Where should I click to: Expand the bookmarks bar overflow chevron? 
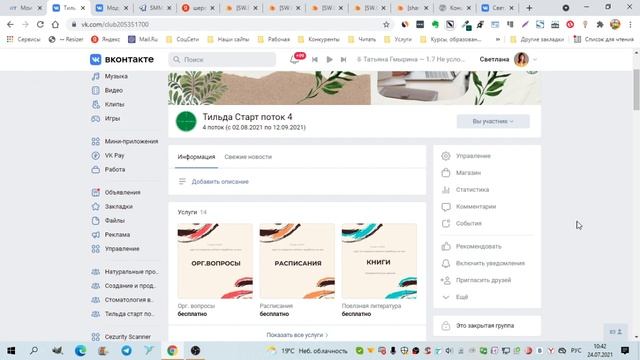click(x=498, y=39)
